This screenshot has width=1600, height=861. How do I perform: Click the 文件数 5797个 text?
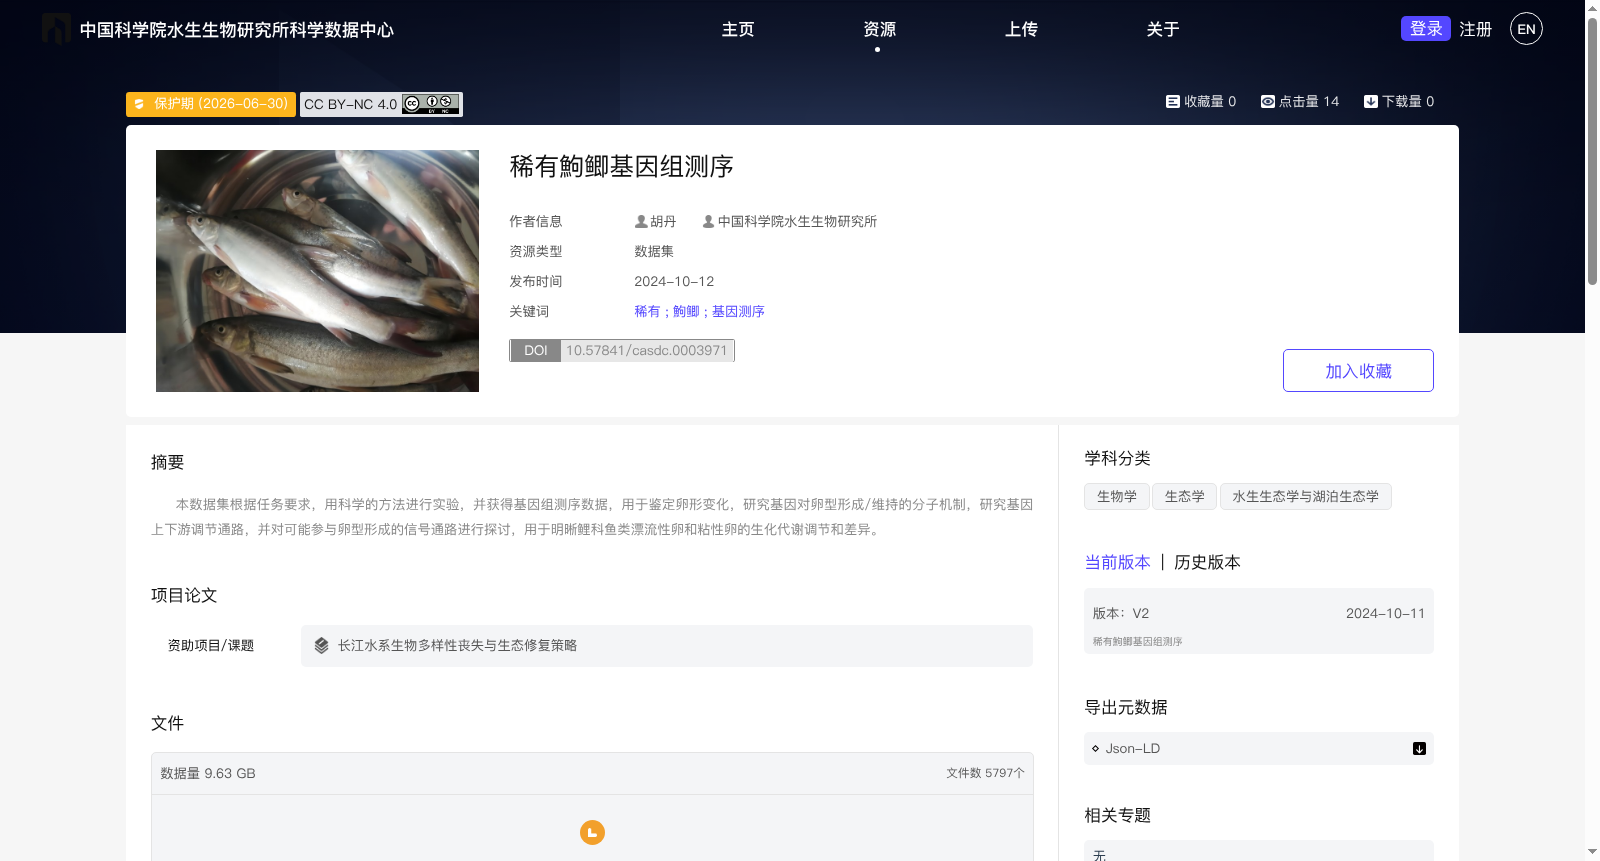pyautogui.click(x=985, y=773)
